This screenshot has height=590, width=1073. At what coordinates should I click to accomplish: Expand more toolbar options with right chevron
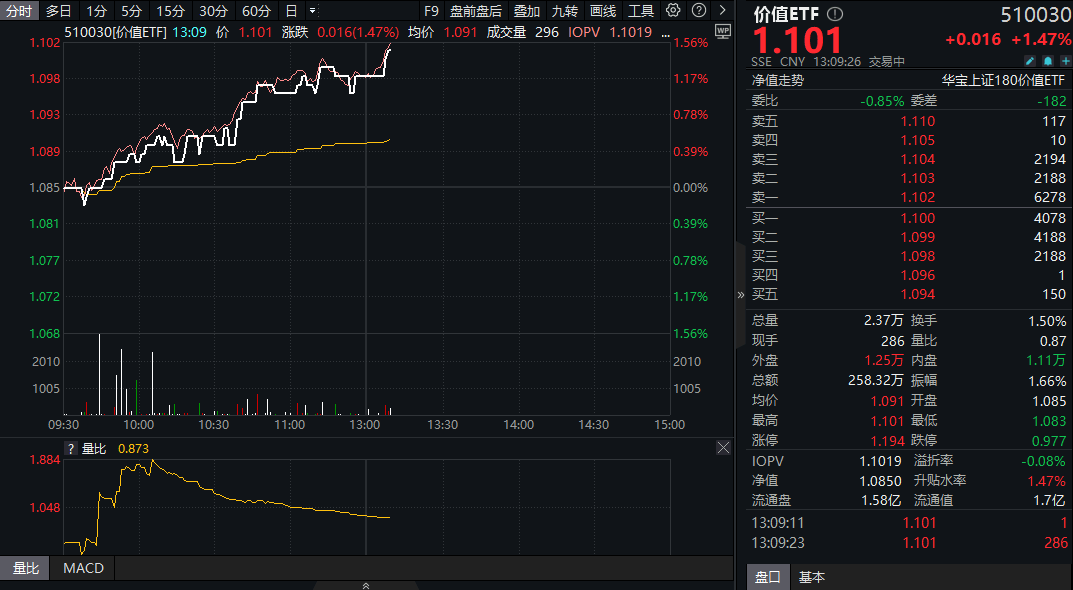click(x=722, y=11)
